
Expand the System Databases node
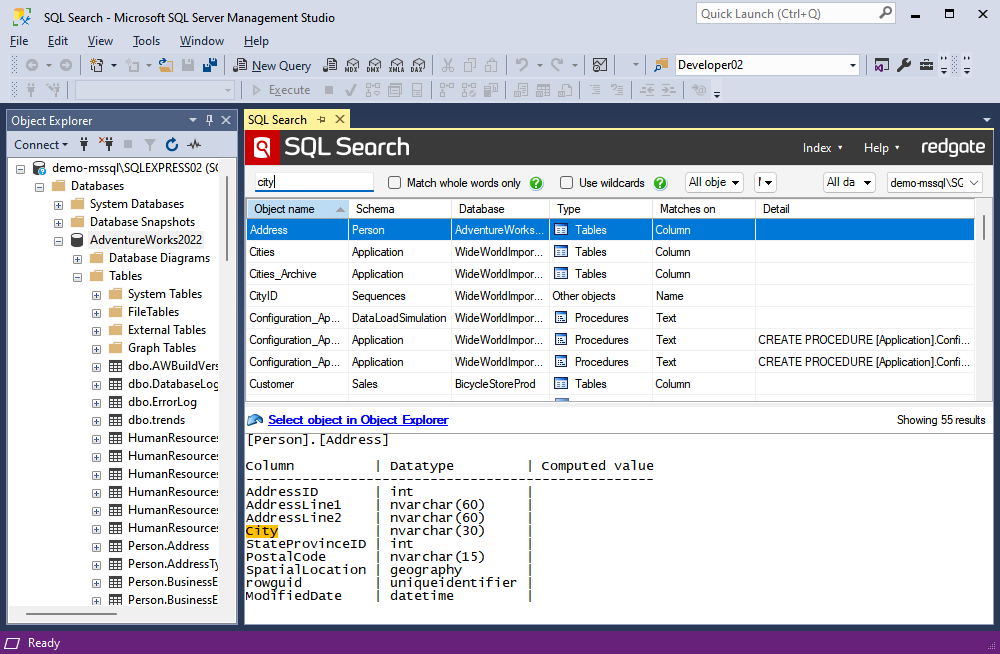59,205
